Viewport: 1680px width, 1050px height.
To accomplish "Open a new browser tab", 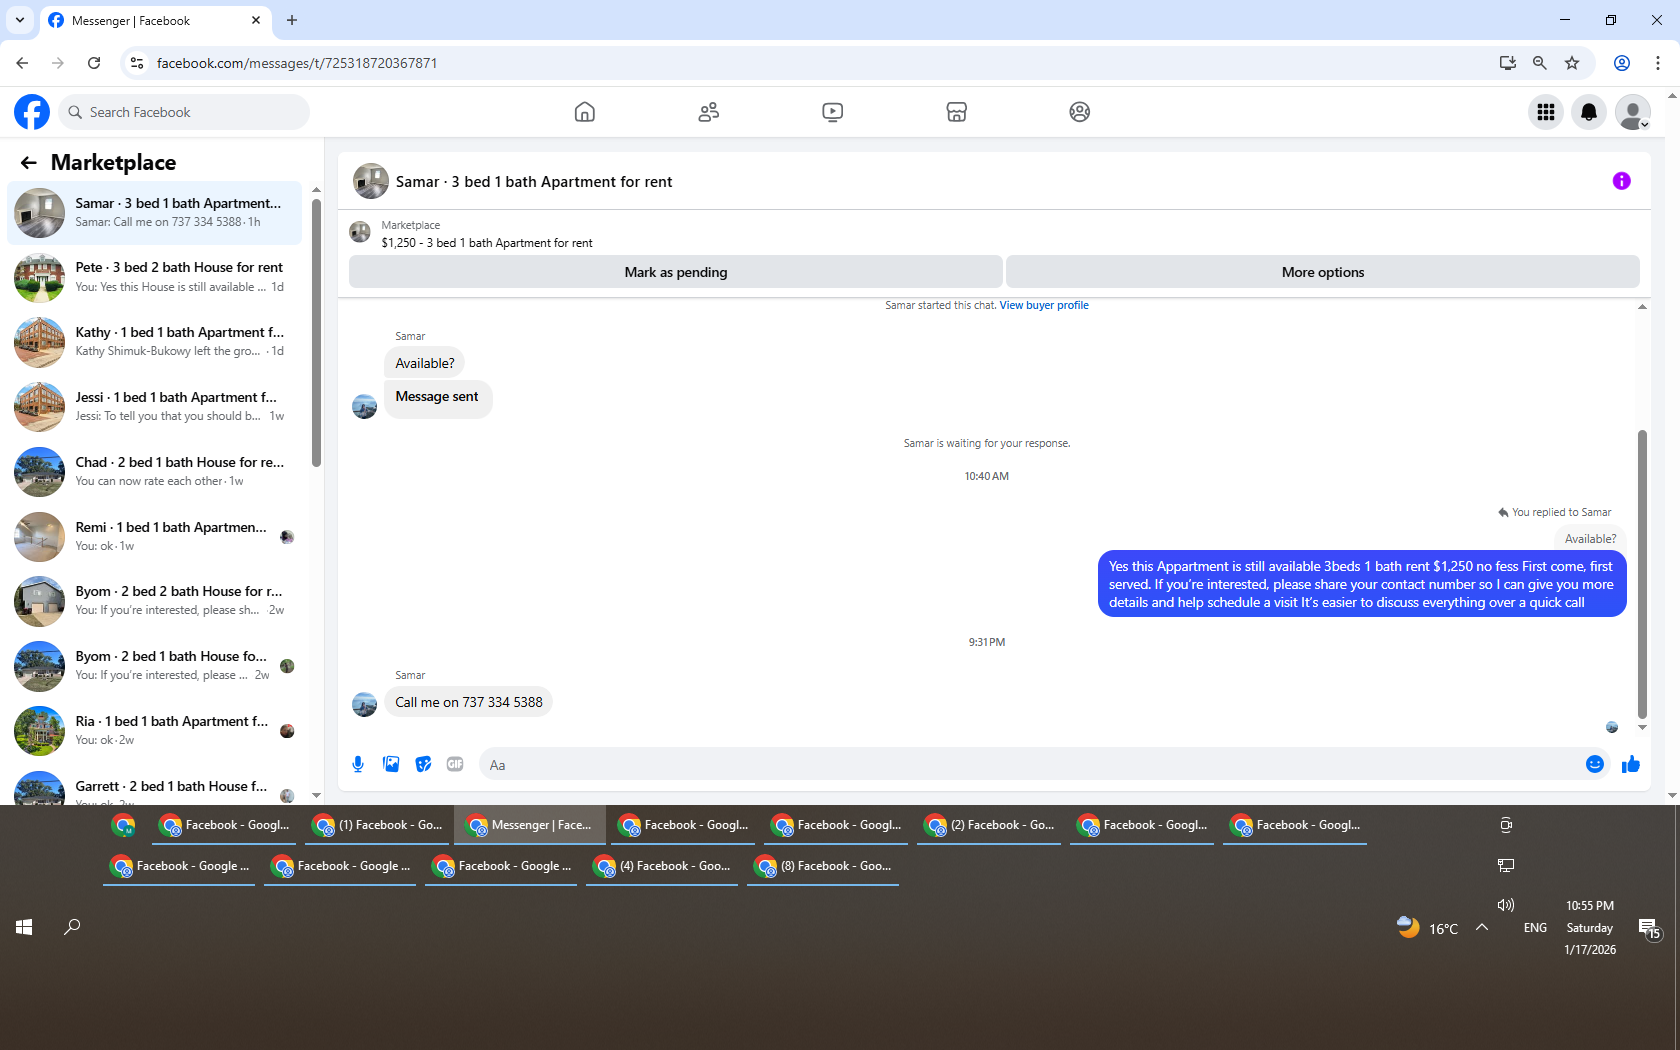I will (292, 20).
